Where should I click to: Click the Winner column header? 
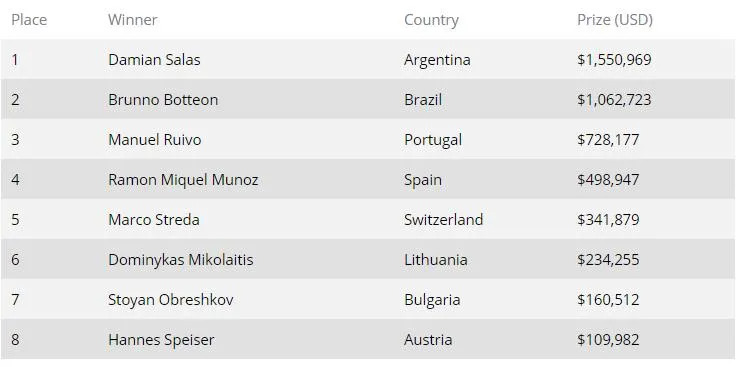132,20
